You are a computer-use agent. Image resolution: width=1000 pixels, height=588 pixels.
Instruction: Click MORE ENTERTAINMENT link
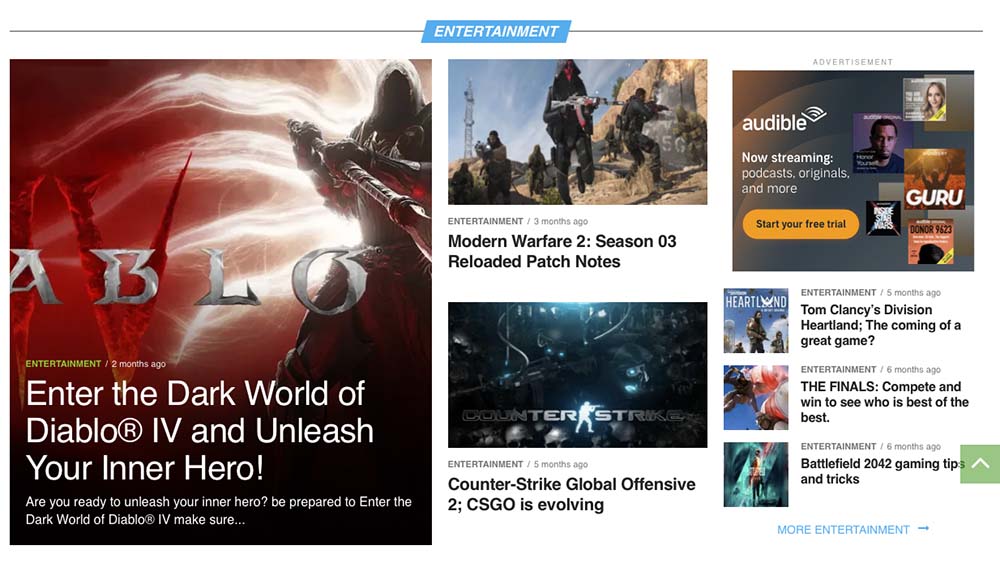point(843,529)
